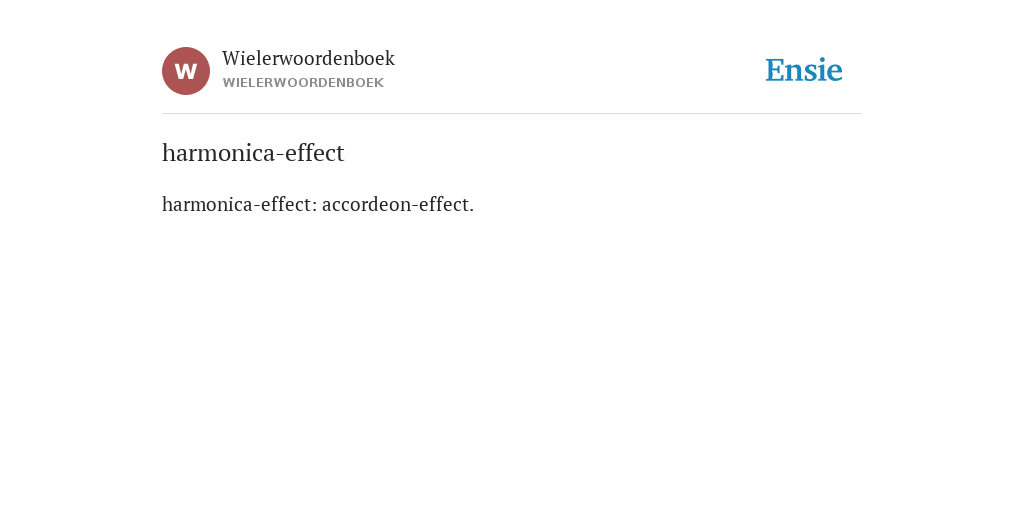Click the horizontal divider under the header

pos(512,114)
